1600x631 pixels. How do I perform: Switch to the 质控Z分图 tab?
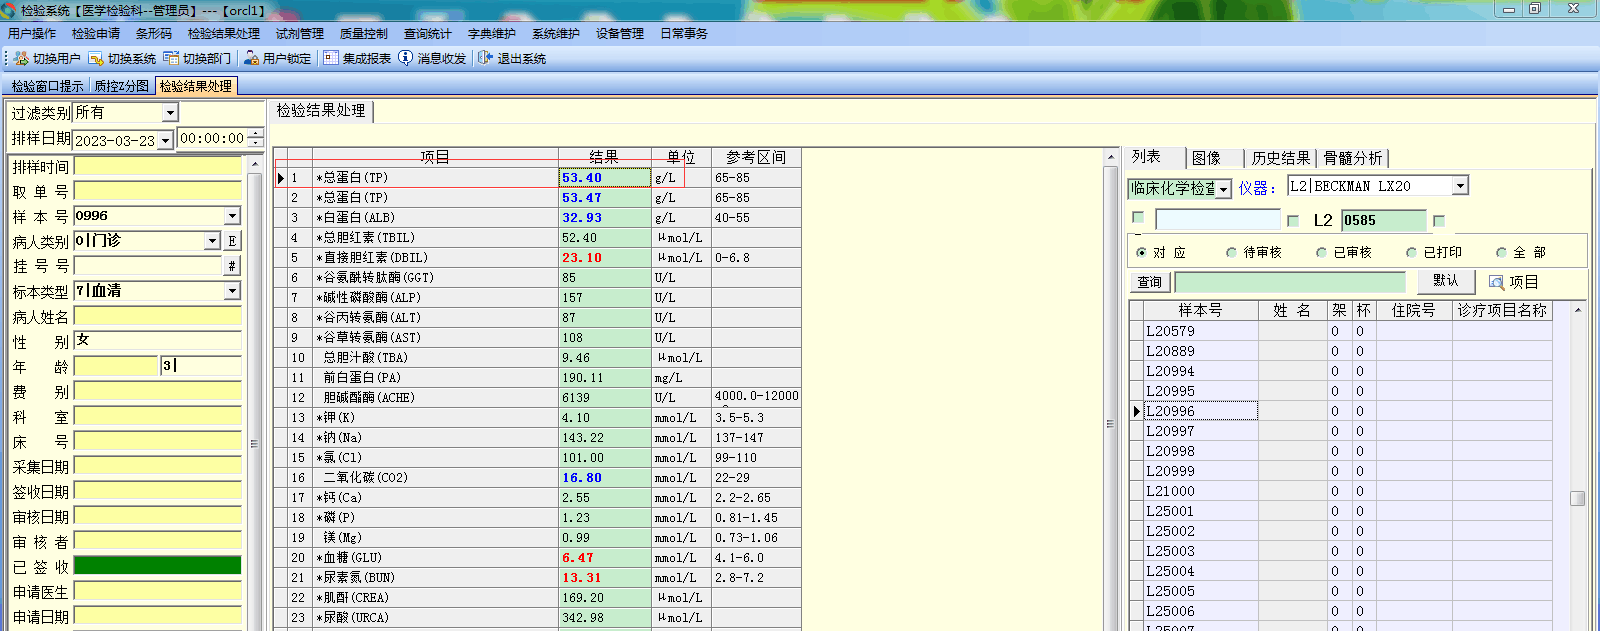[x=121, y=86]
